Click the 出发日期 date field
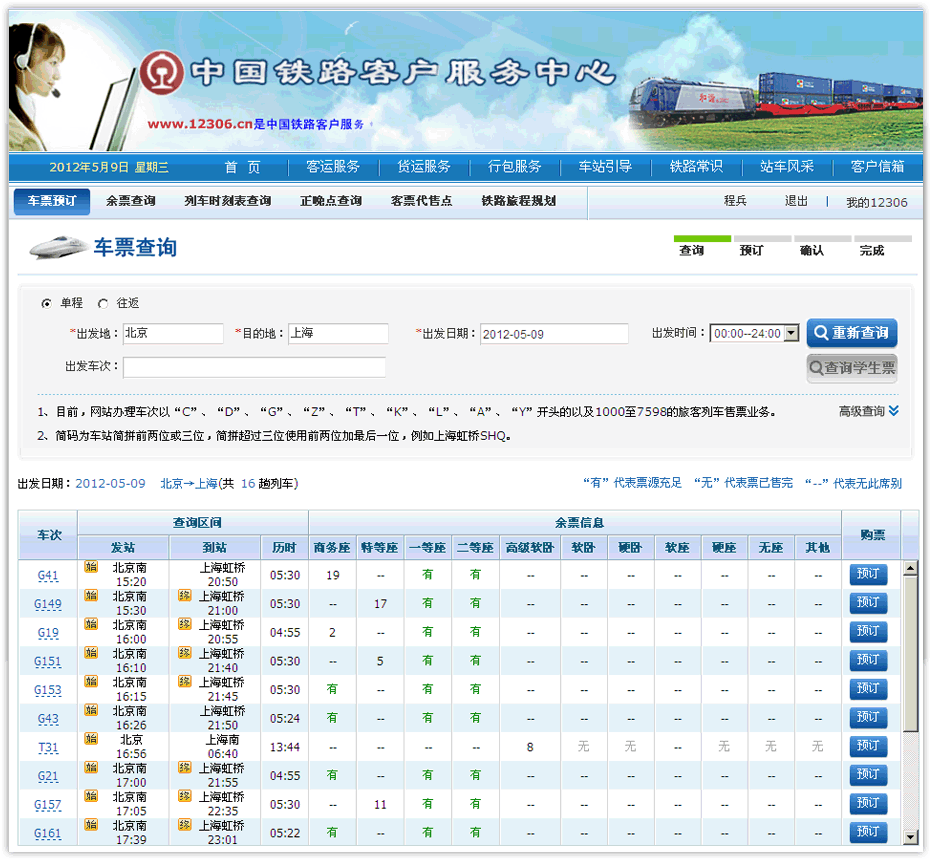Image resolution: width=930 pixels, height=862 pixels. click(x=554, y=333)
